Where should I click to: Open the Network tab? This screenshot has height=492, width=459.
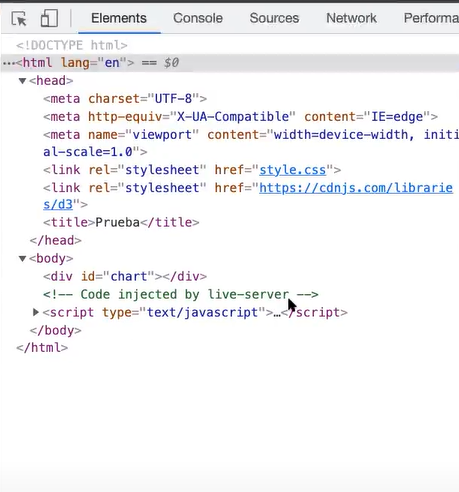(x=351, y=18)
